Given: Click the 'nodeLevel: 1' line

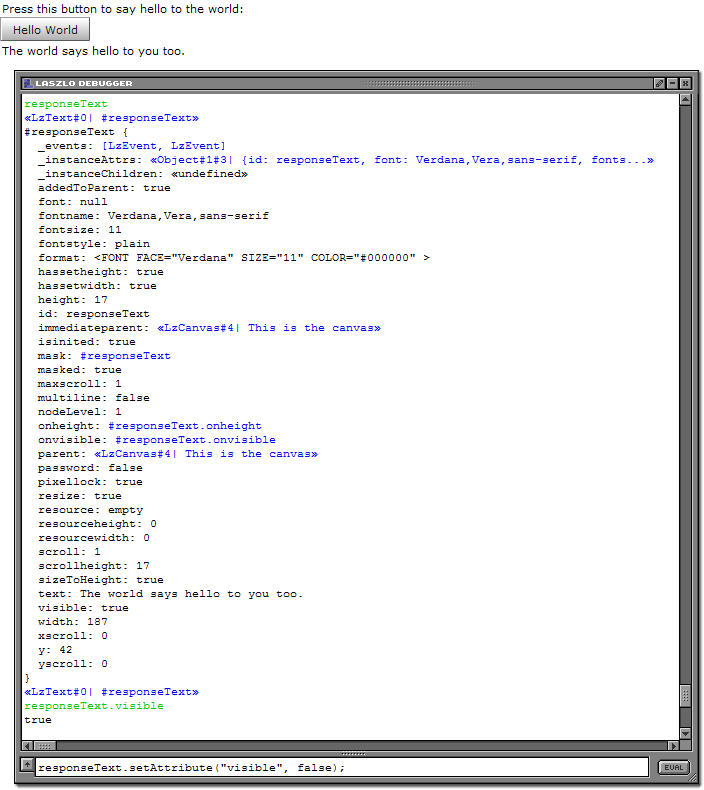Looking at the screenshot, I should coord(80,412).
